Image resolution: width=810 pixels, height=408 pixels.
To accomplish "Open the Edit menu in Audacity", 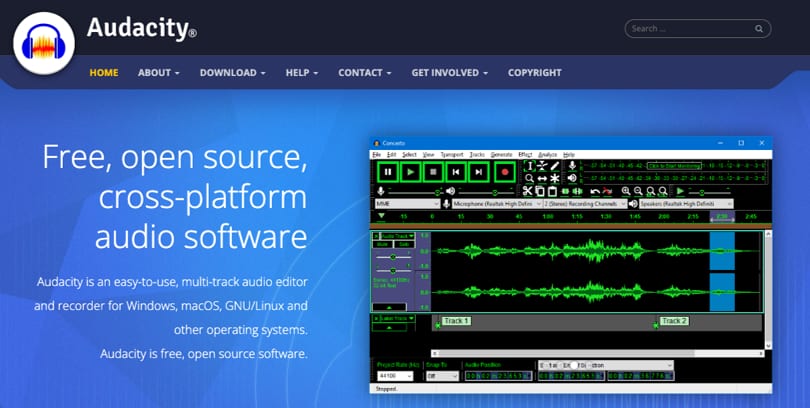I will 392,154.
